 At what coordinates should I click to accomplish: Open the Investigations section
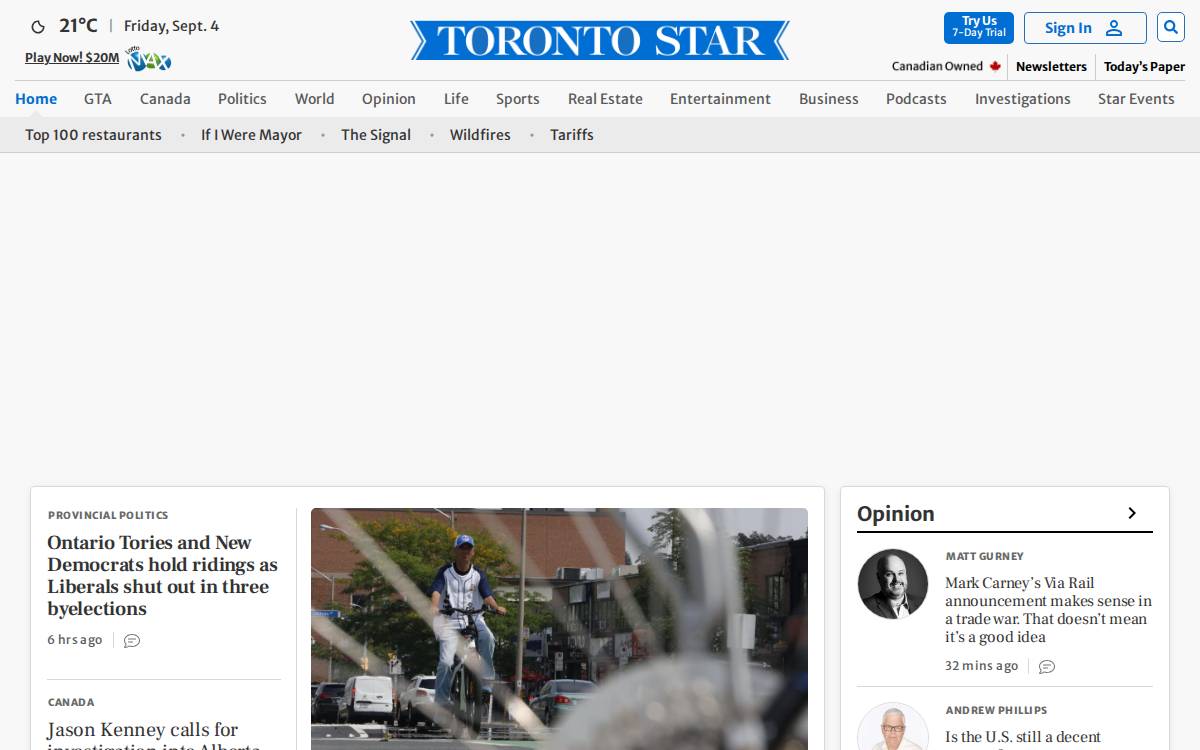click(1023, 99)
